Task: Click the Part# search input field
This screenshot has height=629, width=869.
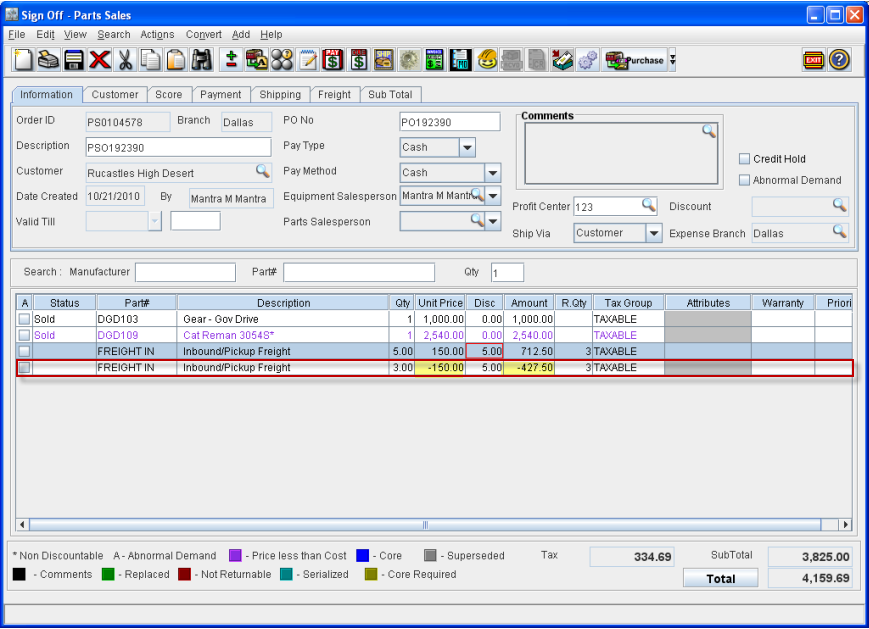Action: click(359, 272)
